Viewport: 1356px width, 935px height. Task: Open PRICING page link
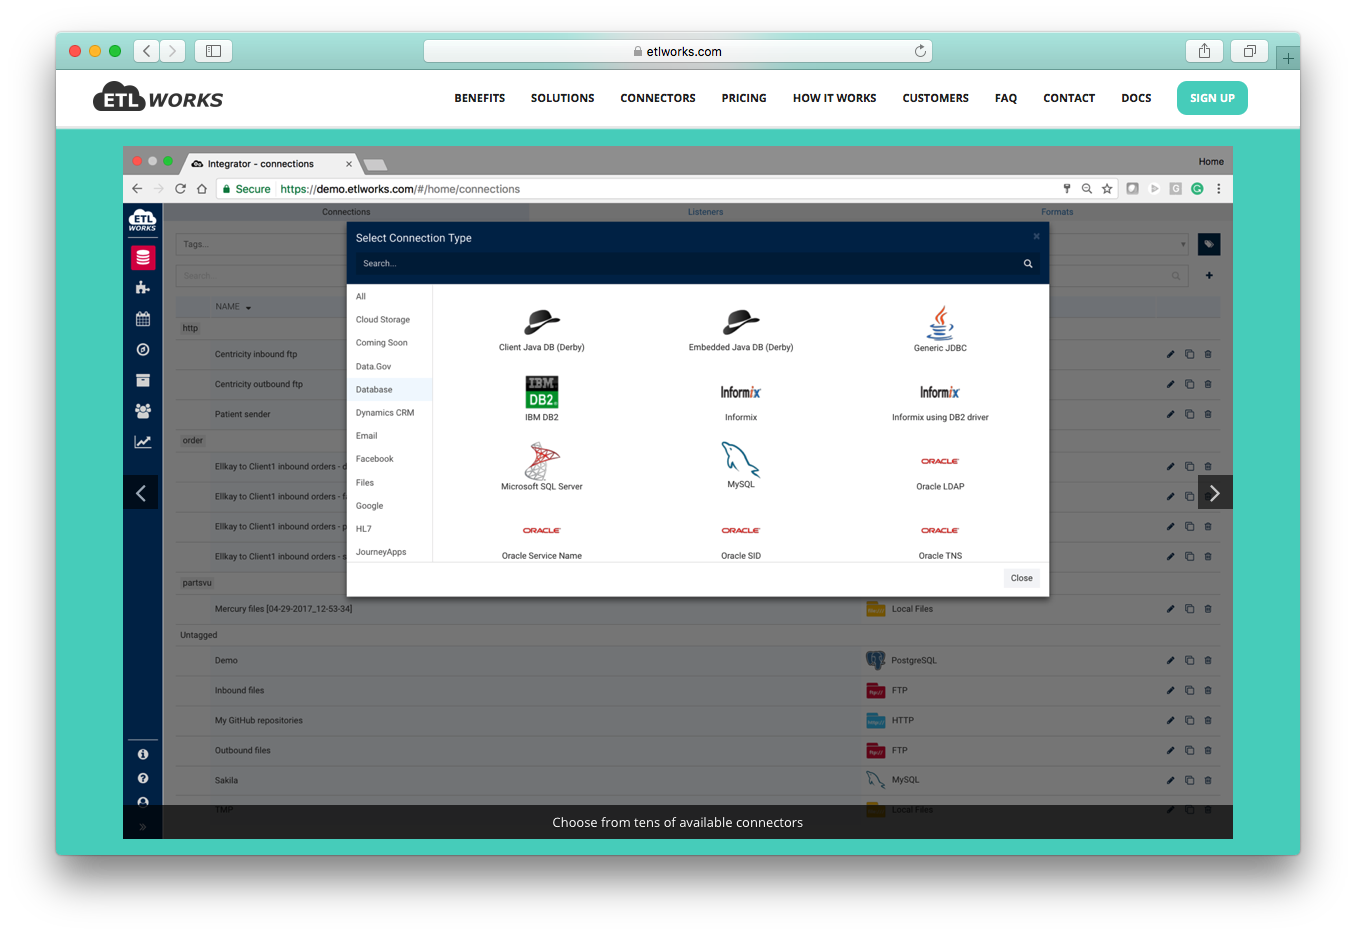click(744, 98)
